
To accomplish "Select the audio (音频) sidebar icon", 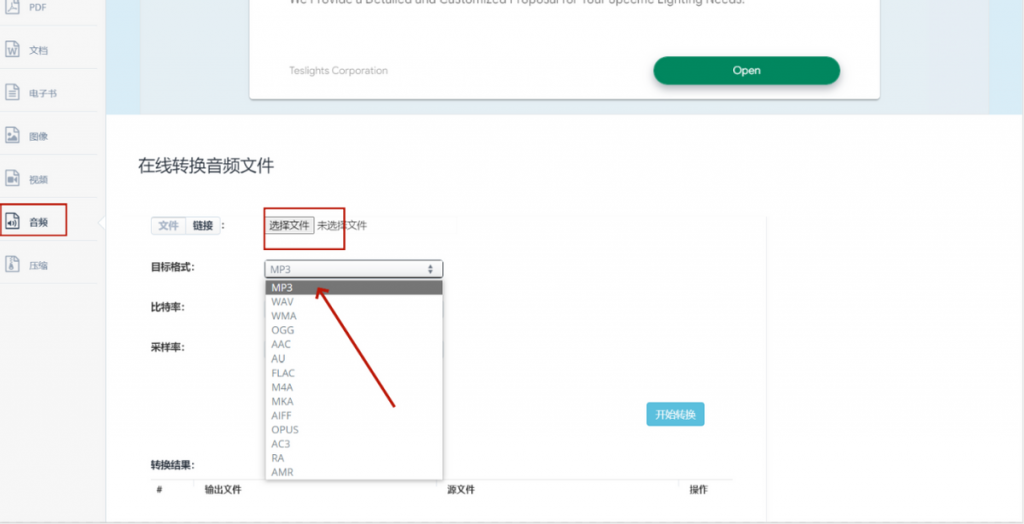I will click(x=12, y=222).
